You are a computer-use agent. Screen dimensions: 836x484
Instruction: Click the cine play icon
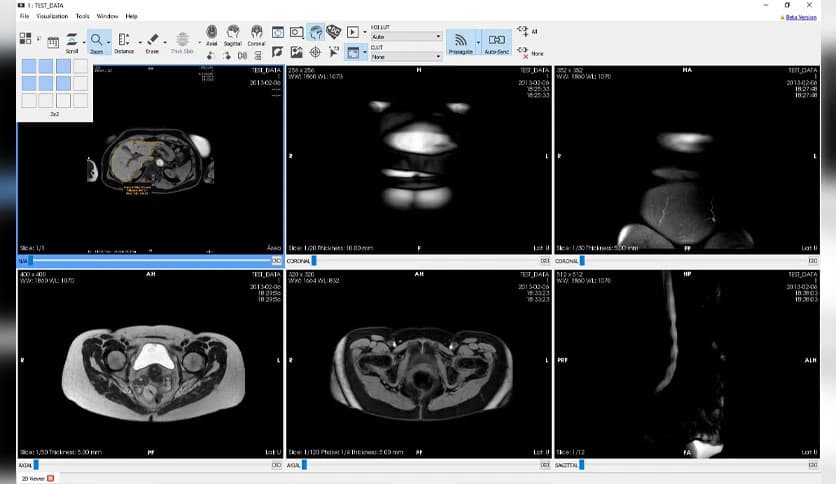353,33
